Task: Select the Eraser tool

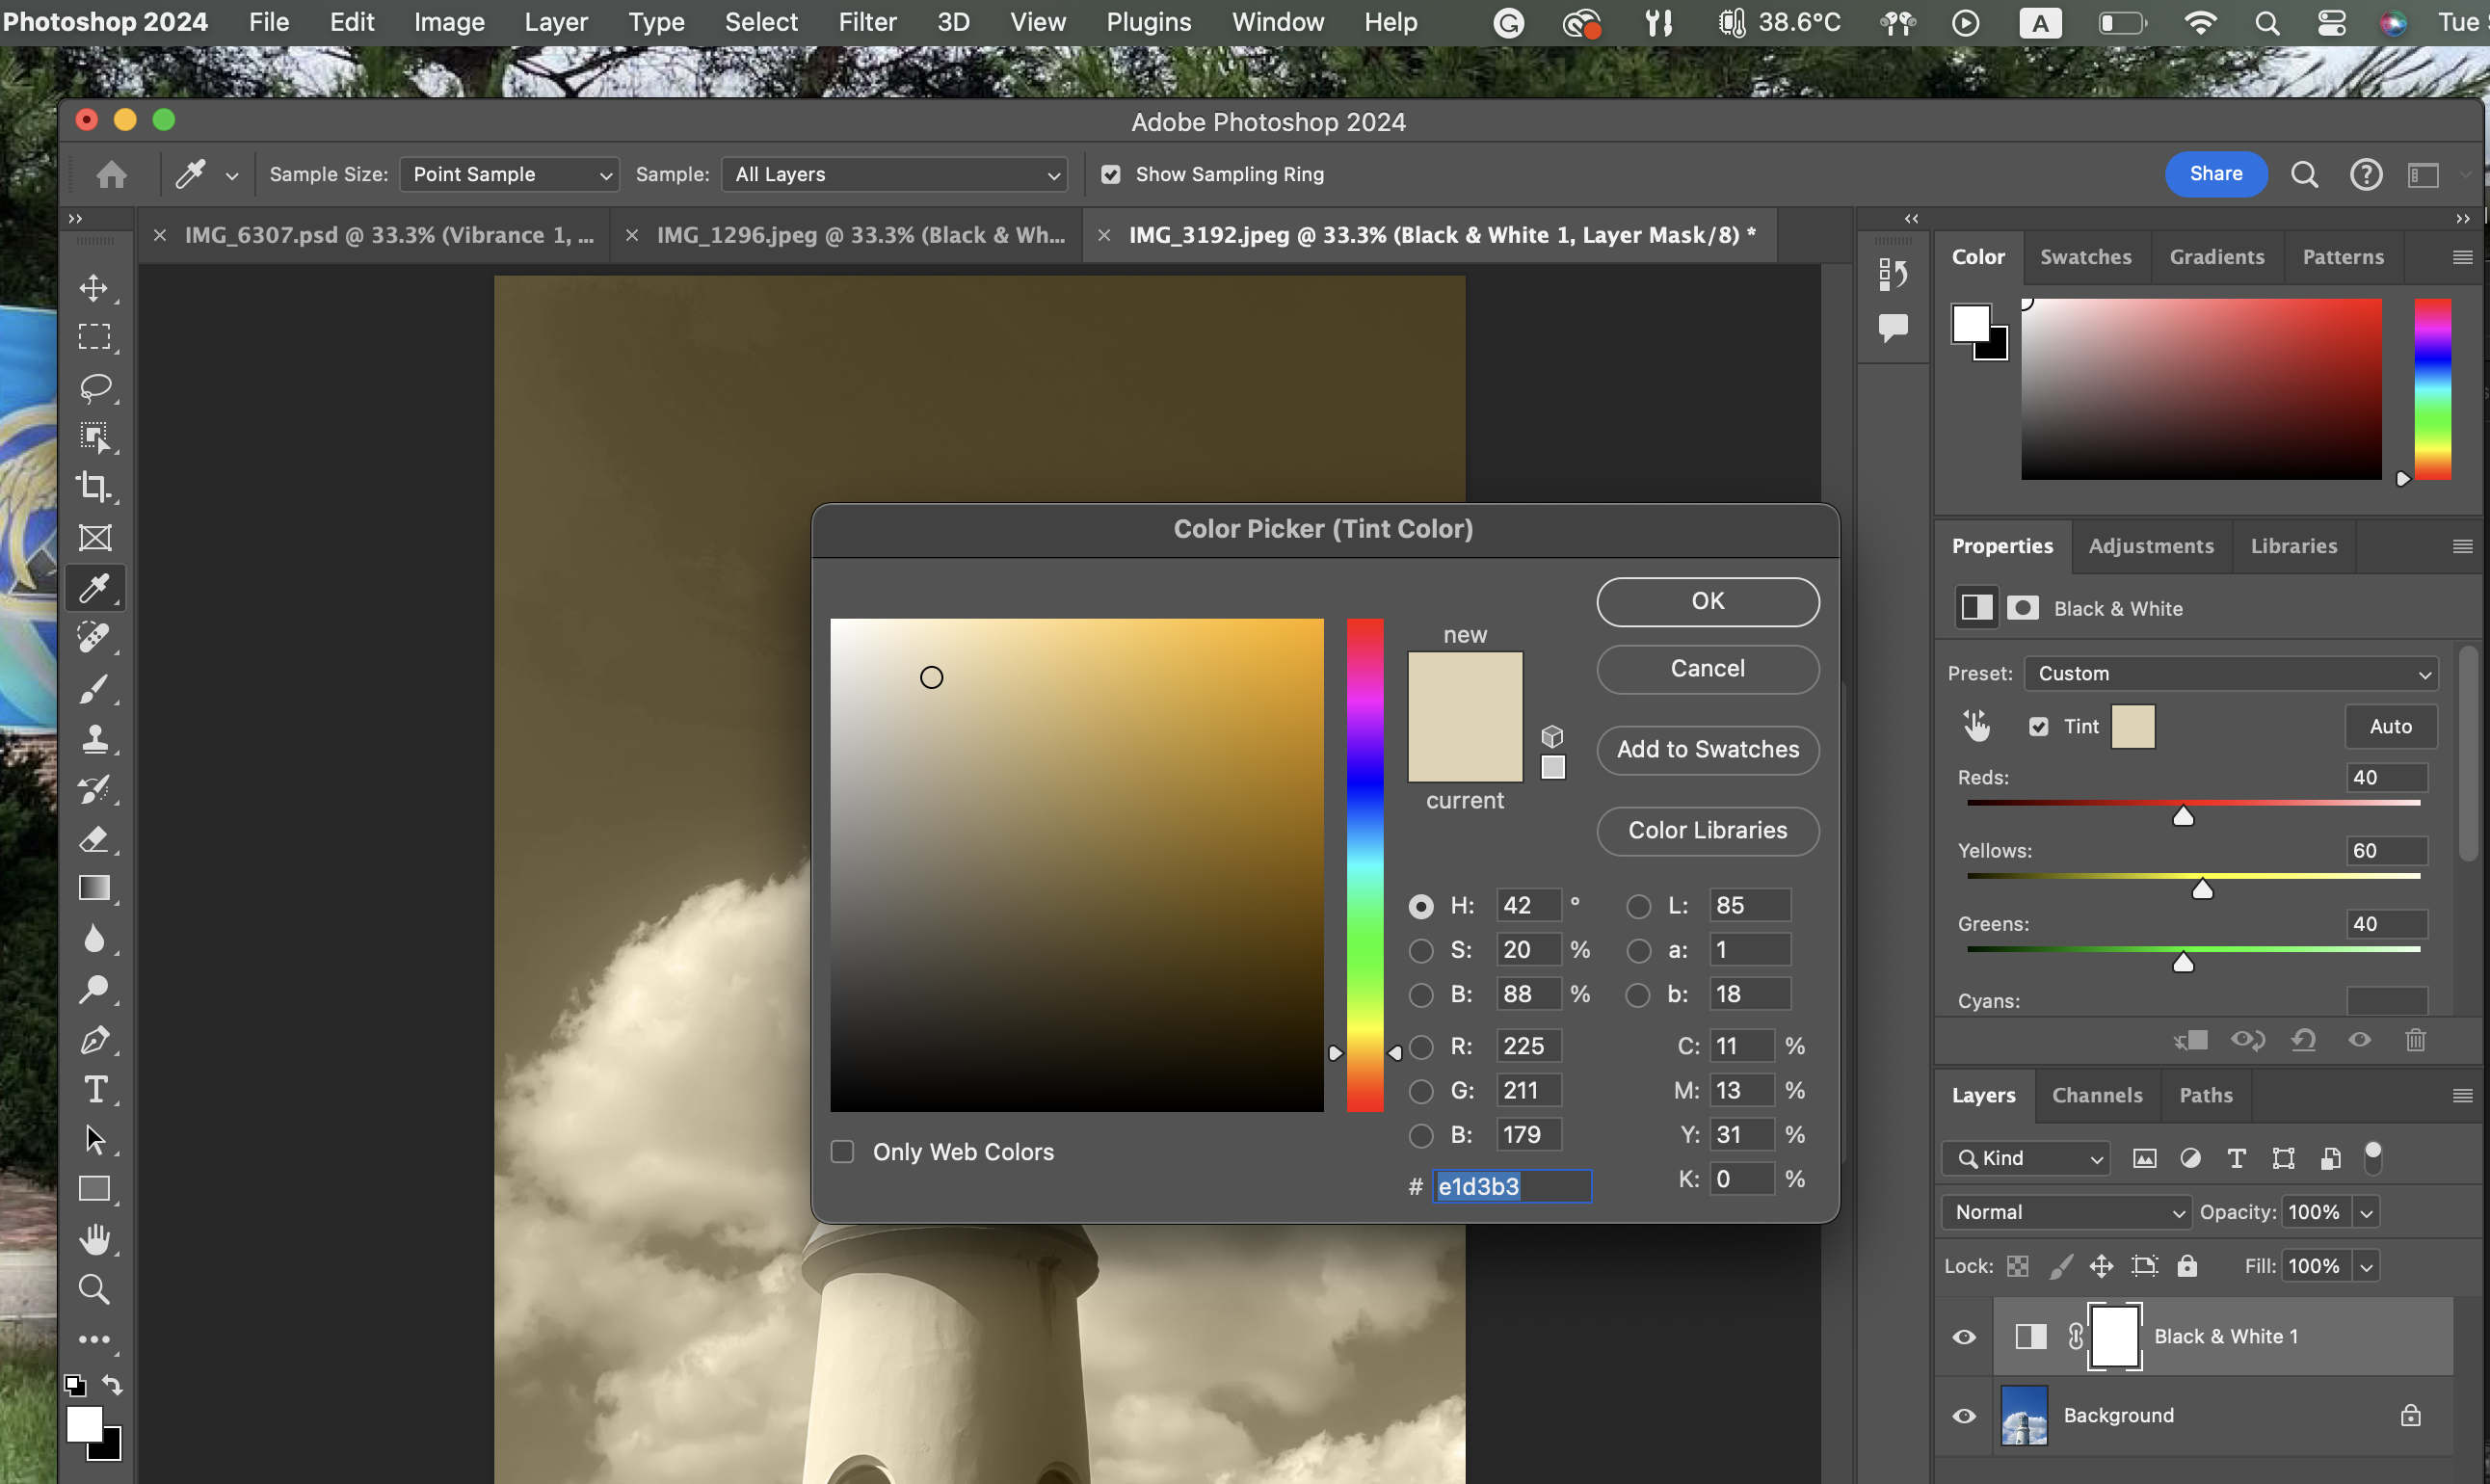Action: (94, 839)
